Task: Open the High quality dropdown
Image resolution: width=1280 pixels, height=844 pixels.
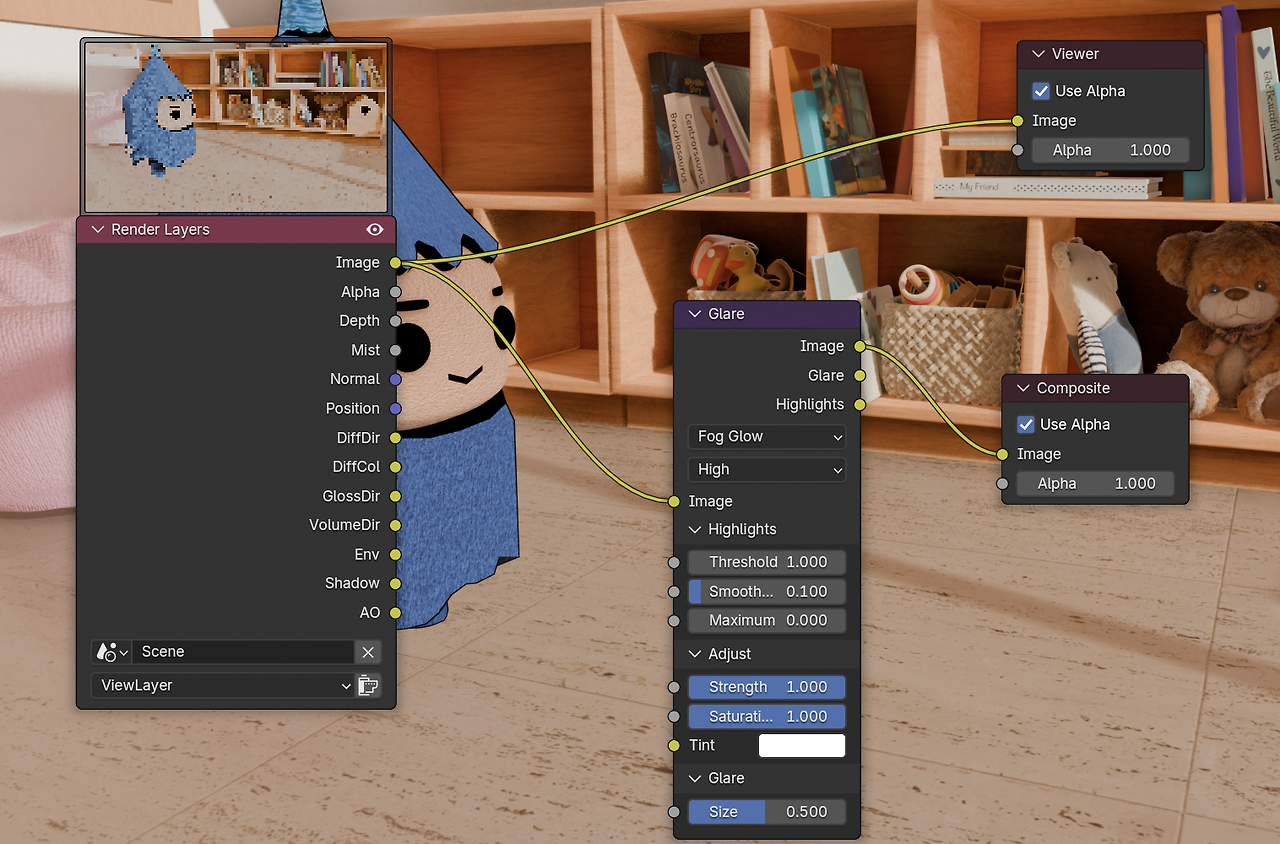Action: coord(767,469)
